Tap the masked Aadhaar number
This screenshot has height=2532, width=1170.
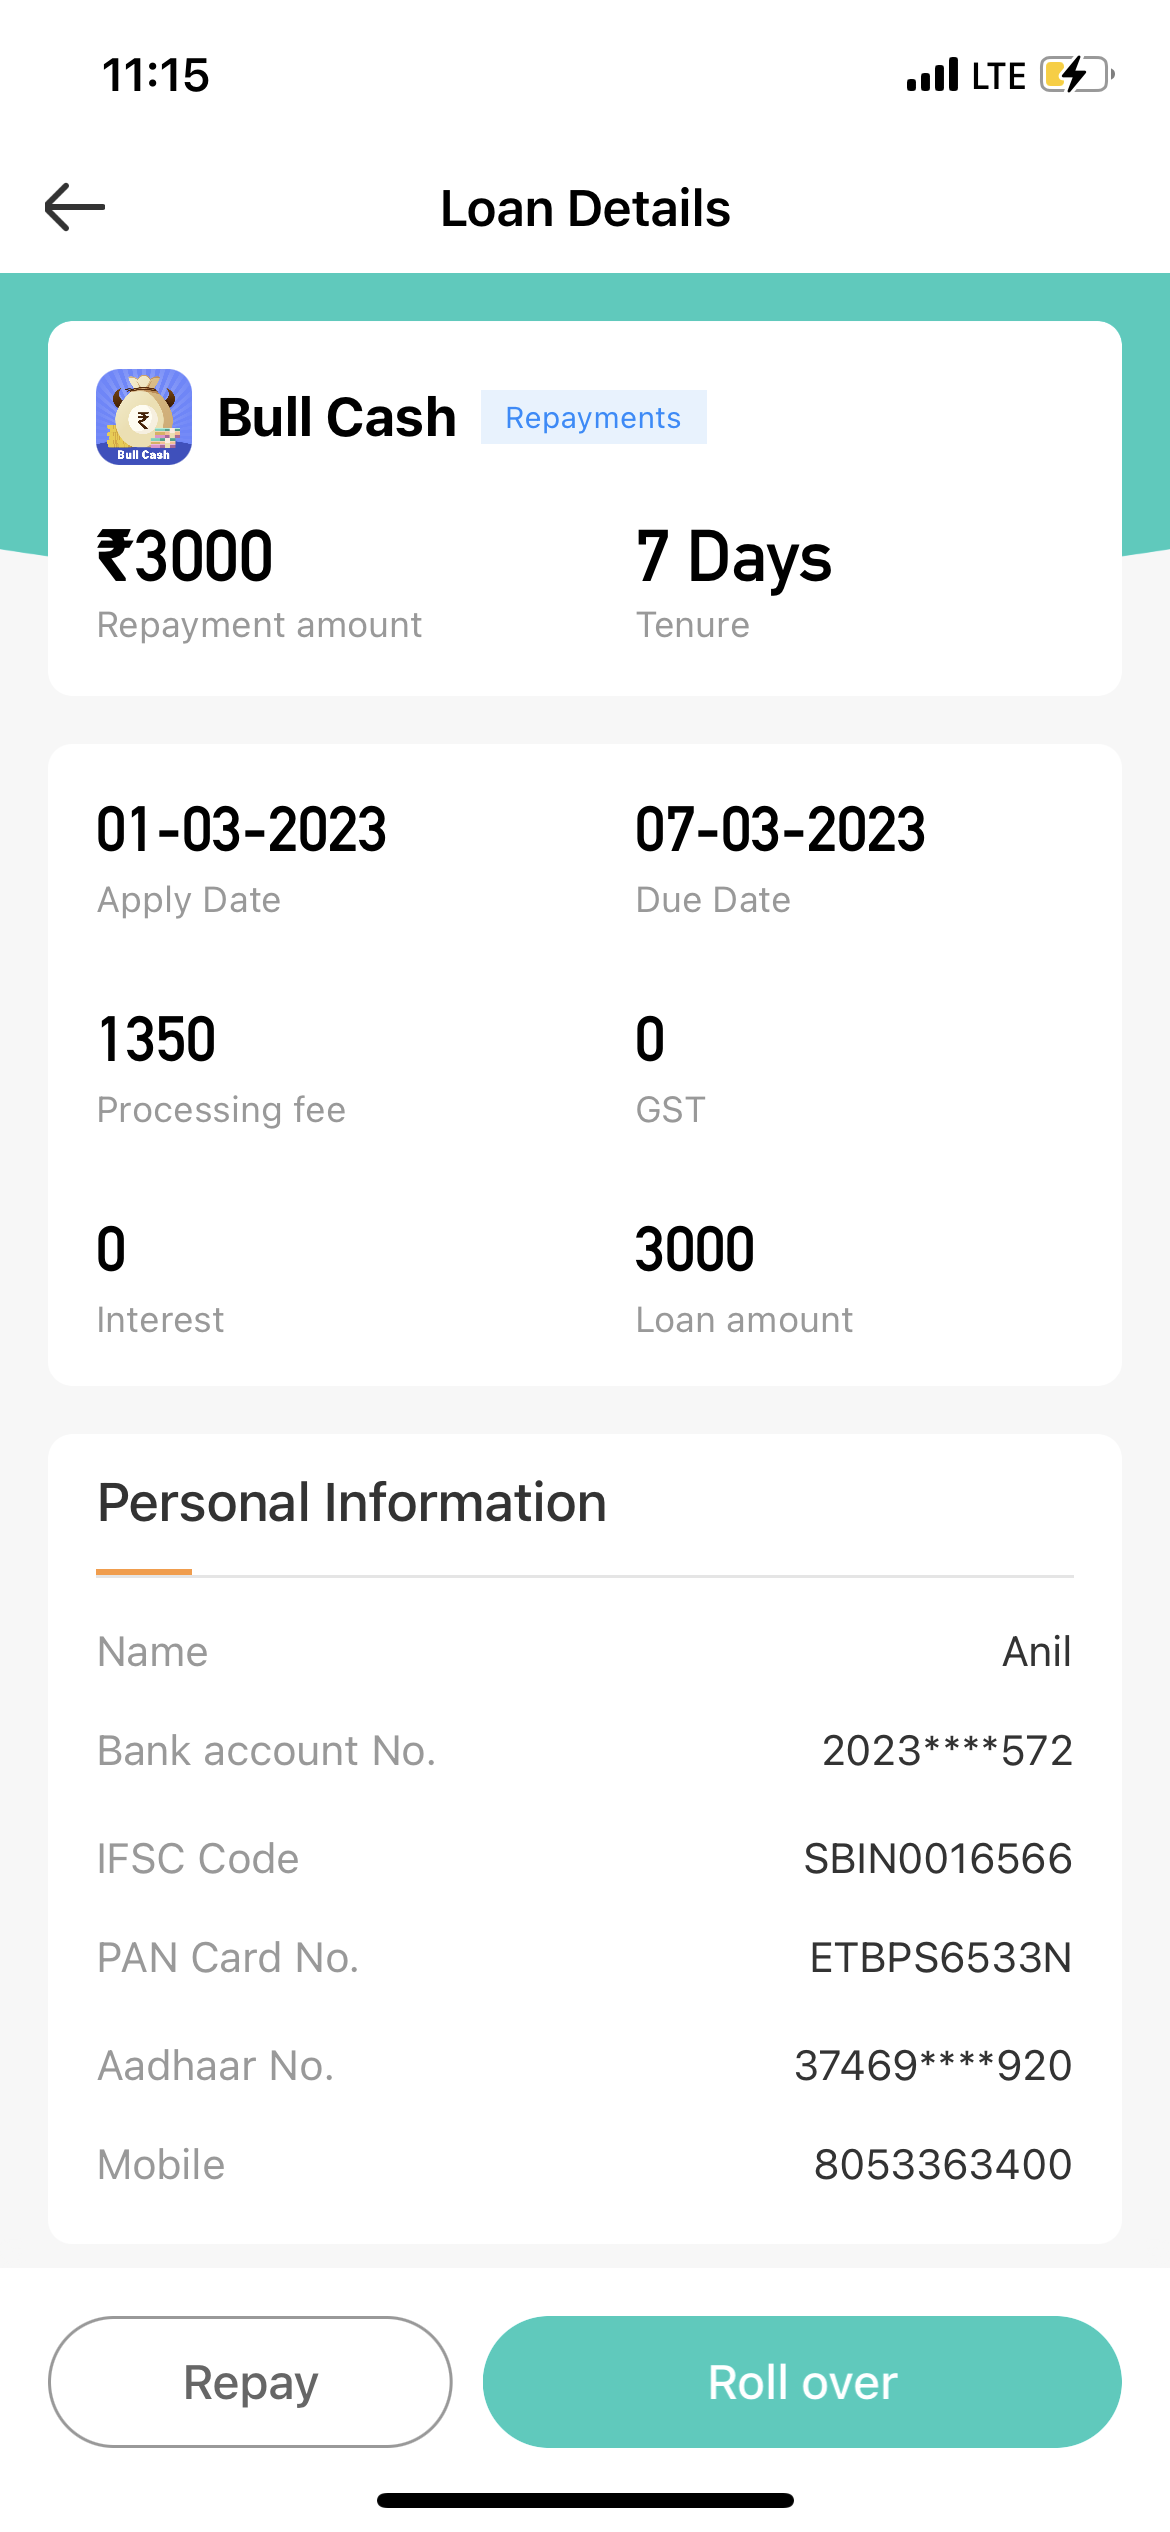tap(932, 2066)
